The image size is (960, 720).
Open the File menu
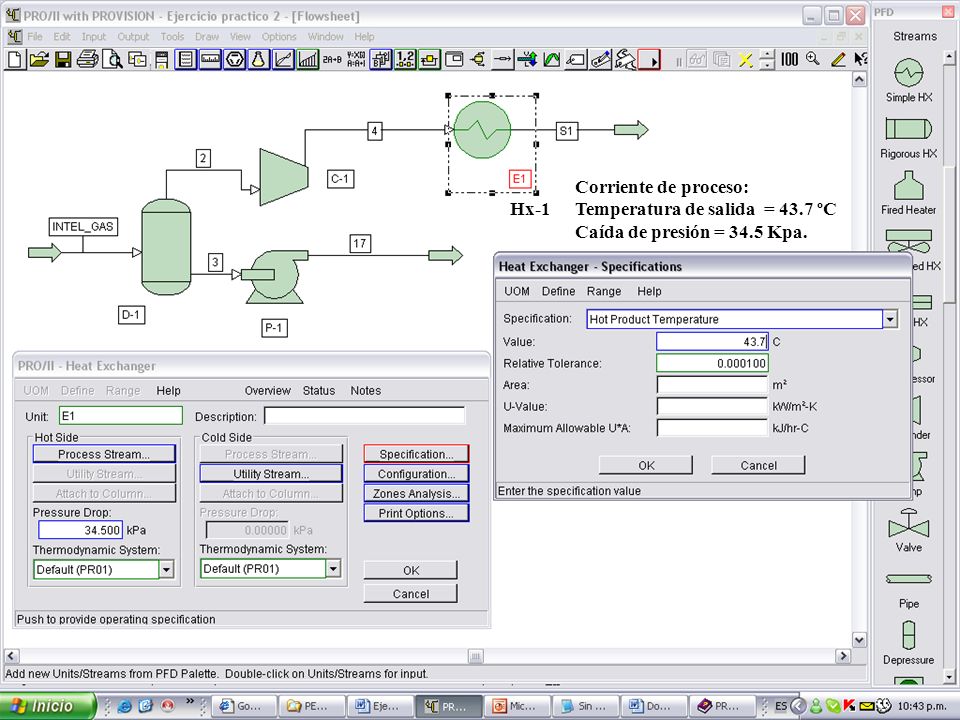[x=35, y=37]
